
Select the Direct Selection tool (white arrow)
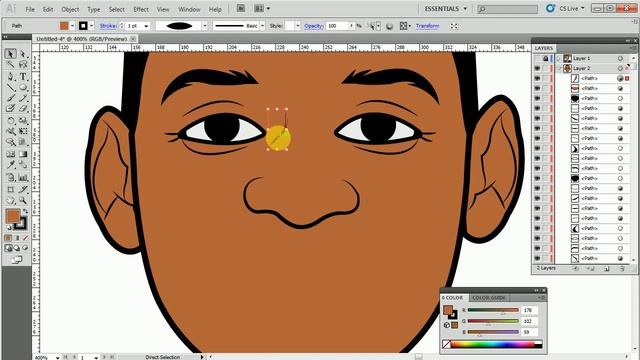click(23, 54)
